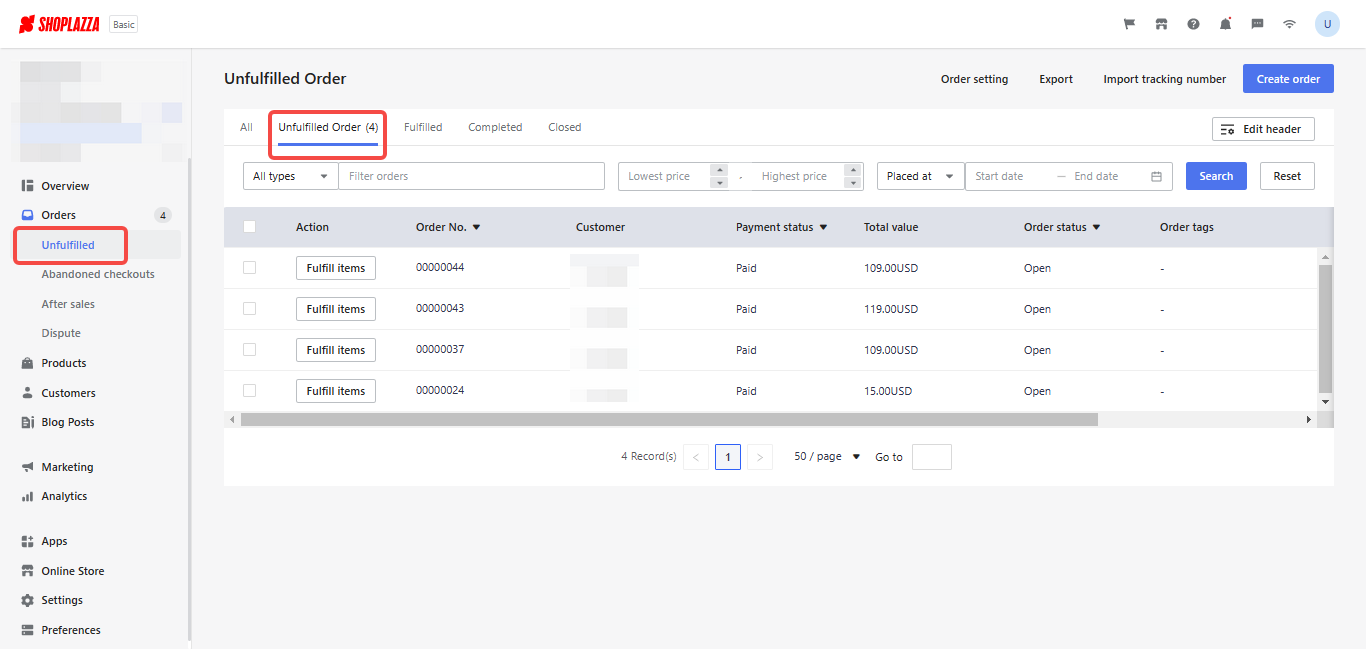Click the Go to page input
1366x649 pixels.
click(932, 457)
